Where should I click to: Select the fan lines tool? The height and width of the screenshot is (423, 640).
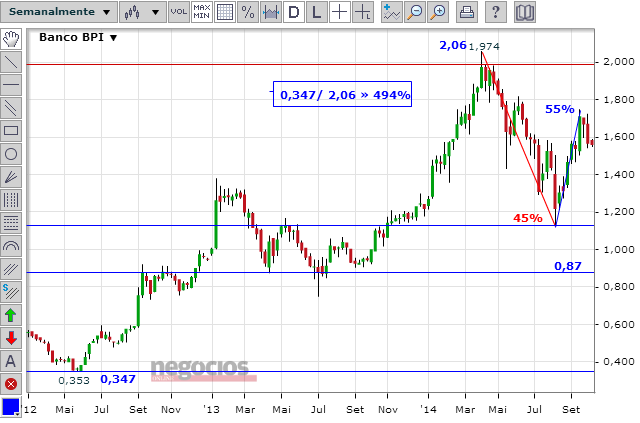[11, 177]
